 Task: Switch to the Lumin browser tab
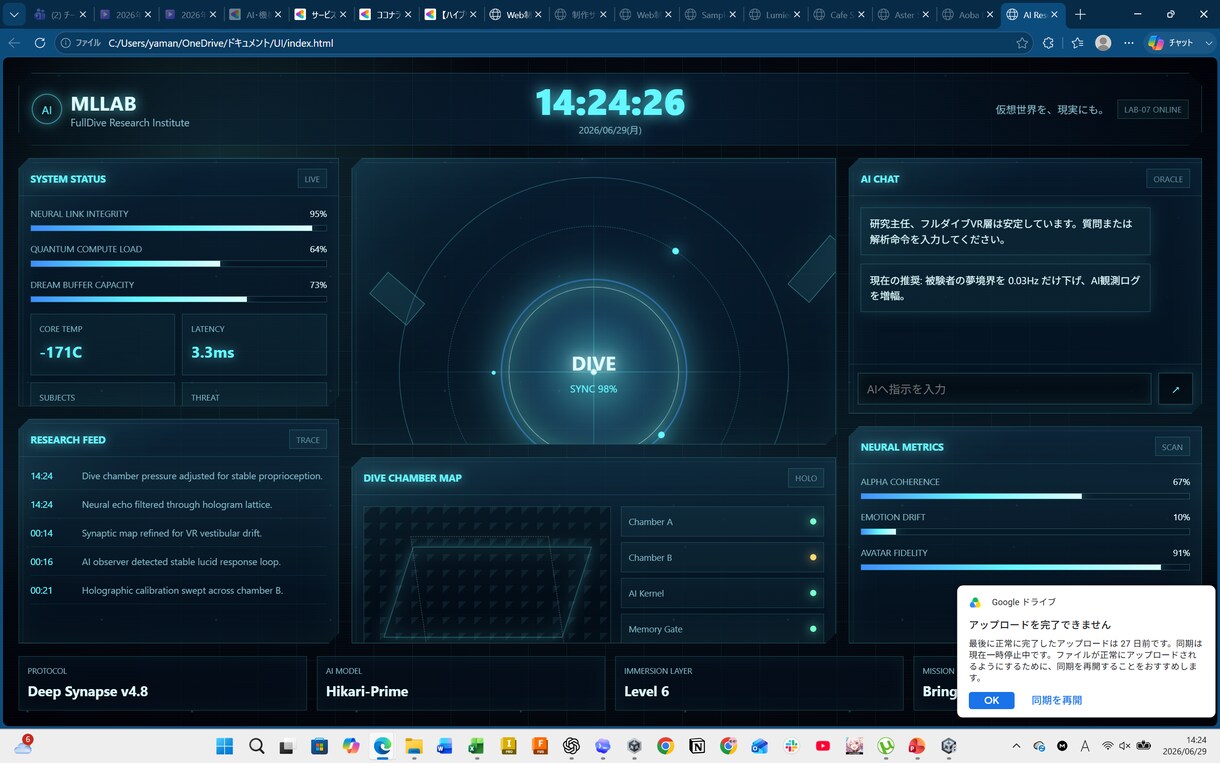[773, 15]
